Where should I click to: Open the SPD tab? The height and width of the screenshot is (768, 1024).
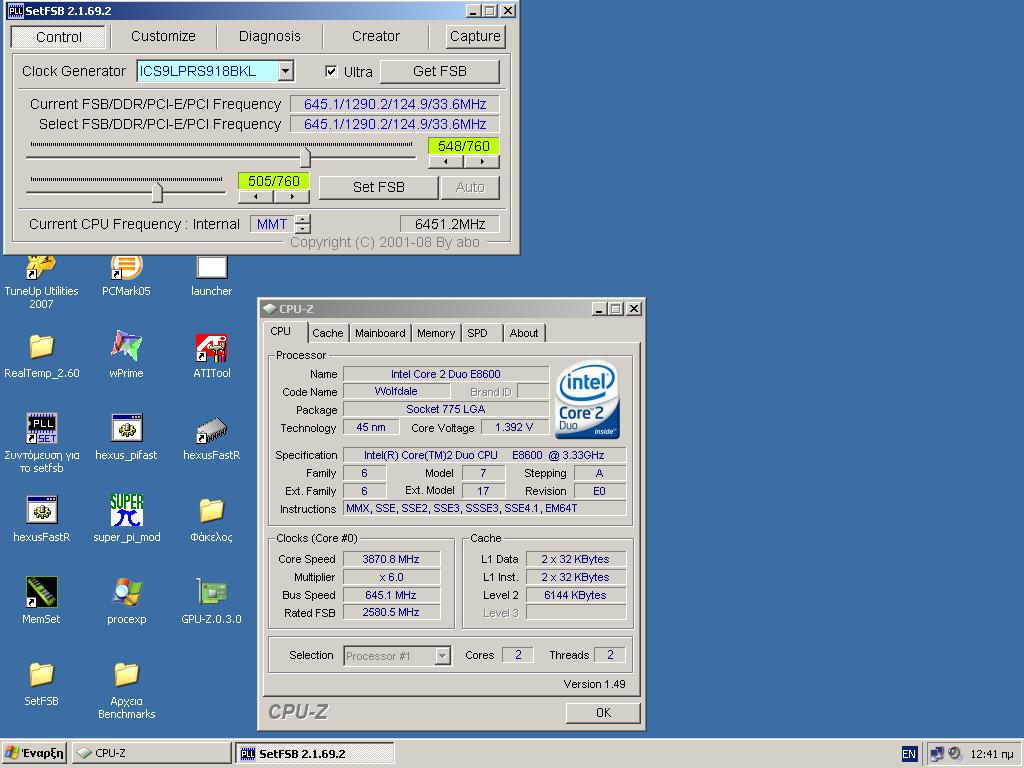coord(477,333)
